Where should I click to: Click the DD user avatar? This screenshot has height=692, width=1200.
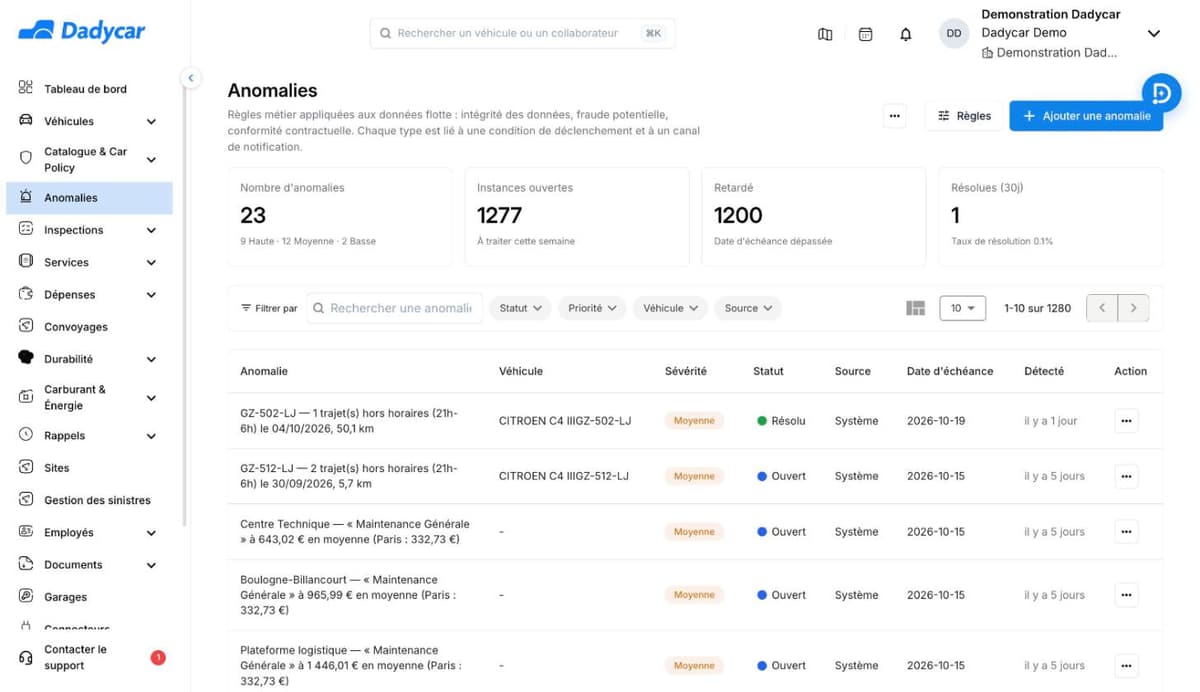pyautogui.click(x=954, y=34)
